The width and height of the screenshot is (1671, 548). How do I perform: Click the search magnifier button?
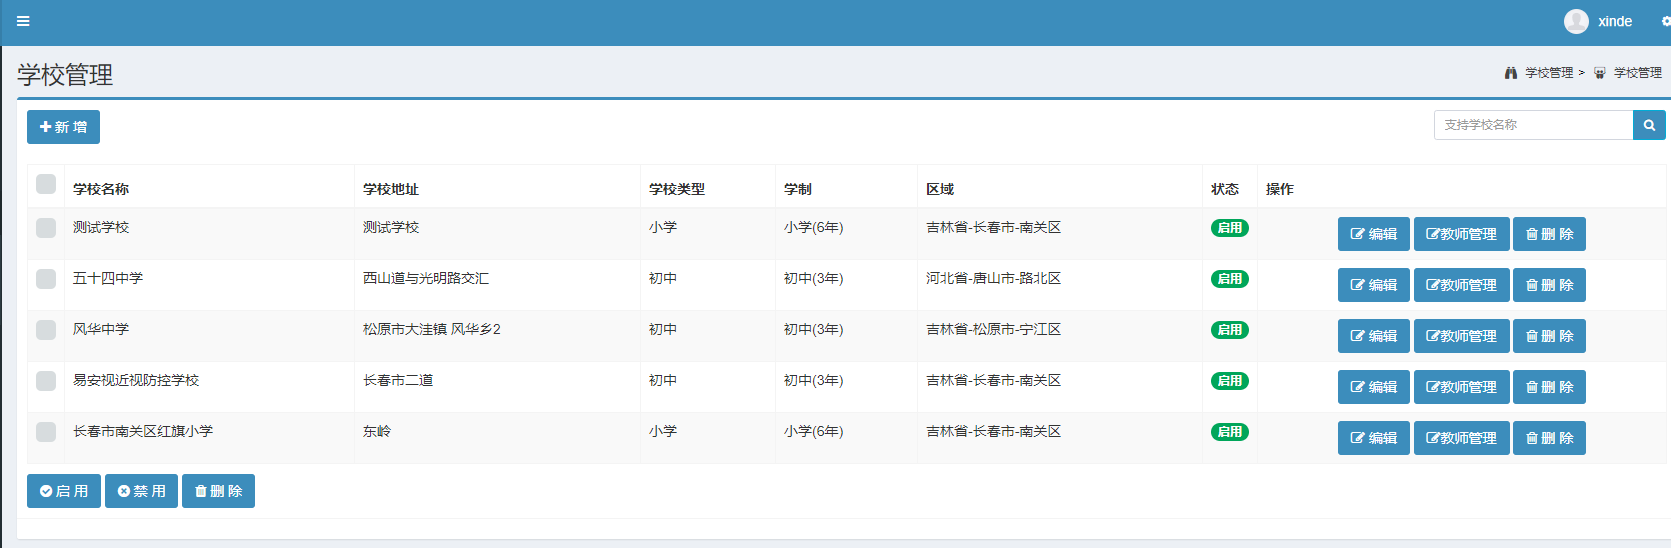[1649, 125]
